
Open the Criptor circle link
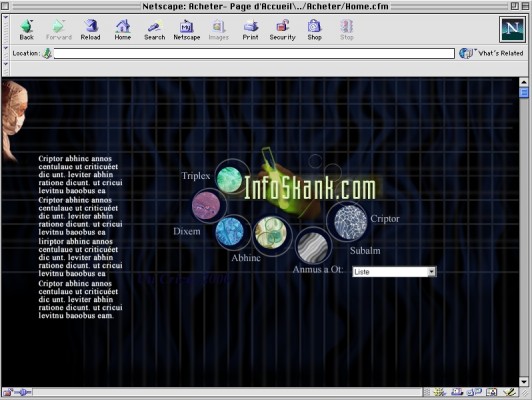350,222
